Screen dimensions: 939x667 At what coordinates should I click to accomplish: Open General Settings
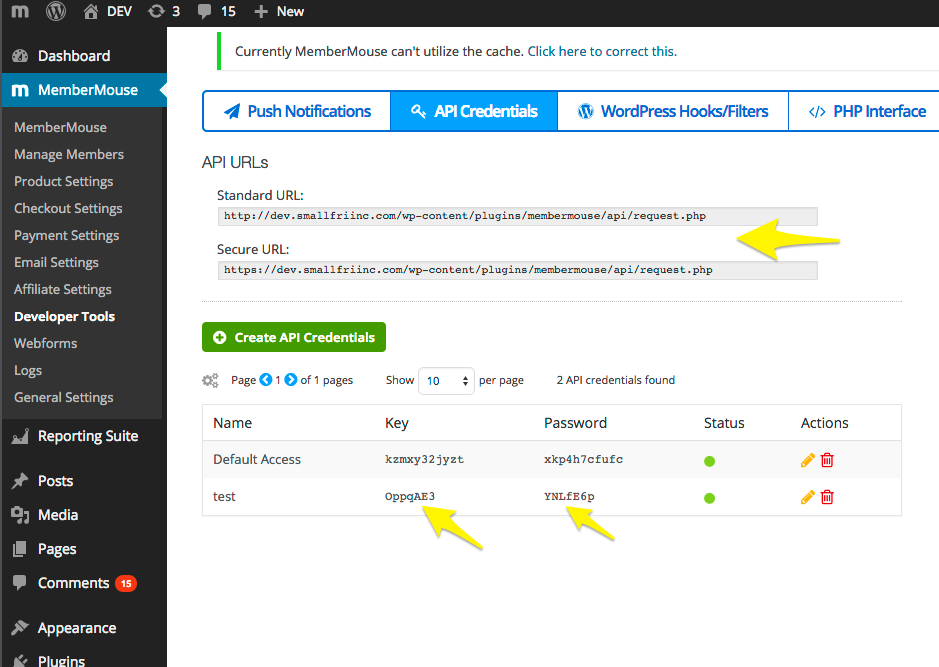pos(63,398)
